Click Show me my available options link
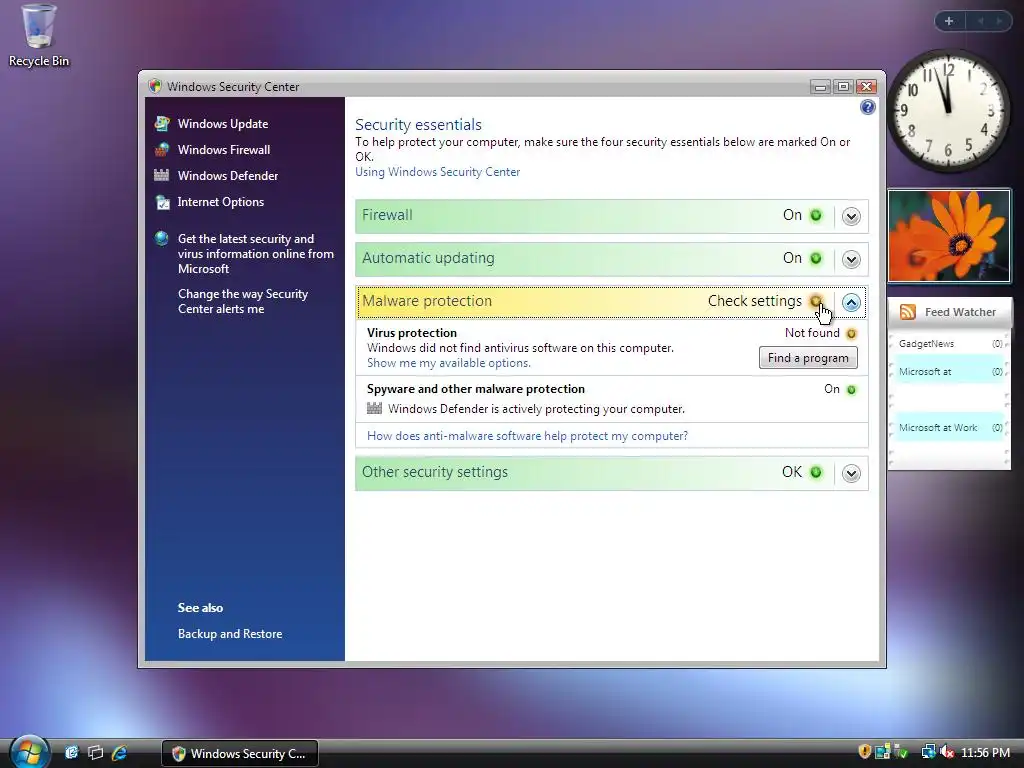This screenshot has height=768, width=1024. click(x=449, y=363)
